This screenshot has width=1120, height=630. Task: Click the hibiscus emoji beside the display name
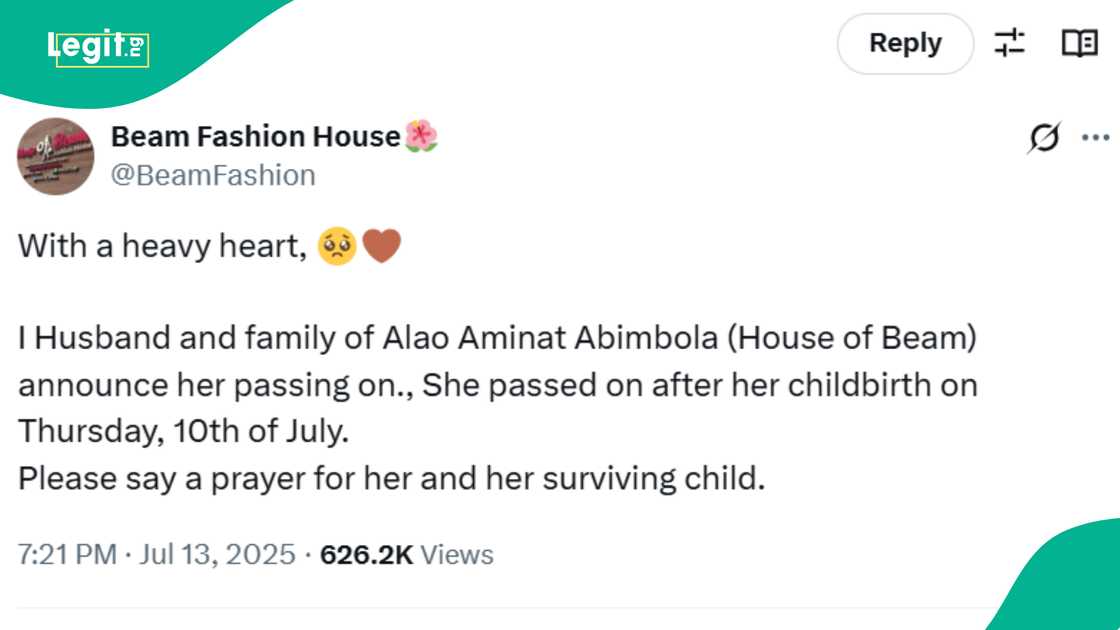click(x=421, y=135)
